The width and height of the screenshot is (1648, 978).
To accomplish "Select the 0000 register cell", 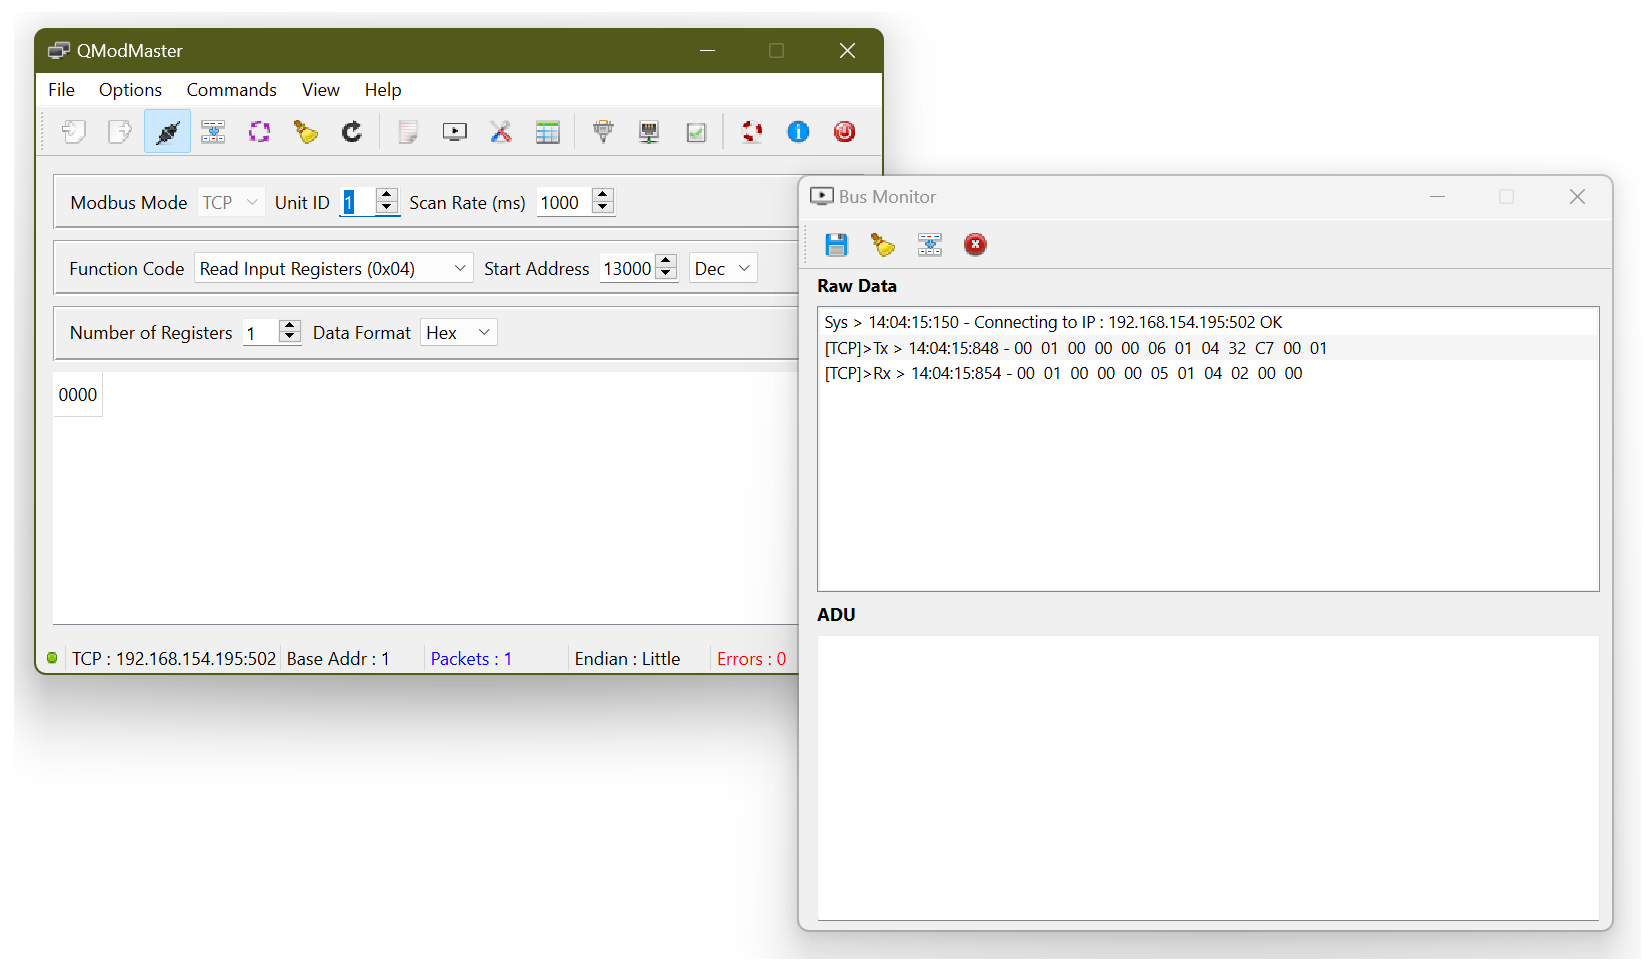I will tap(78, 395).
